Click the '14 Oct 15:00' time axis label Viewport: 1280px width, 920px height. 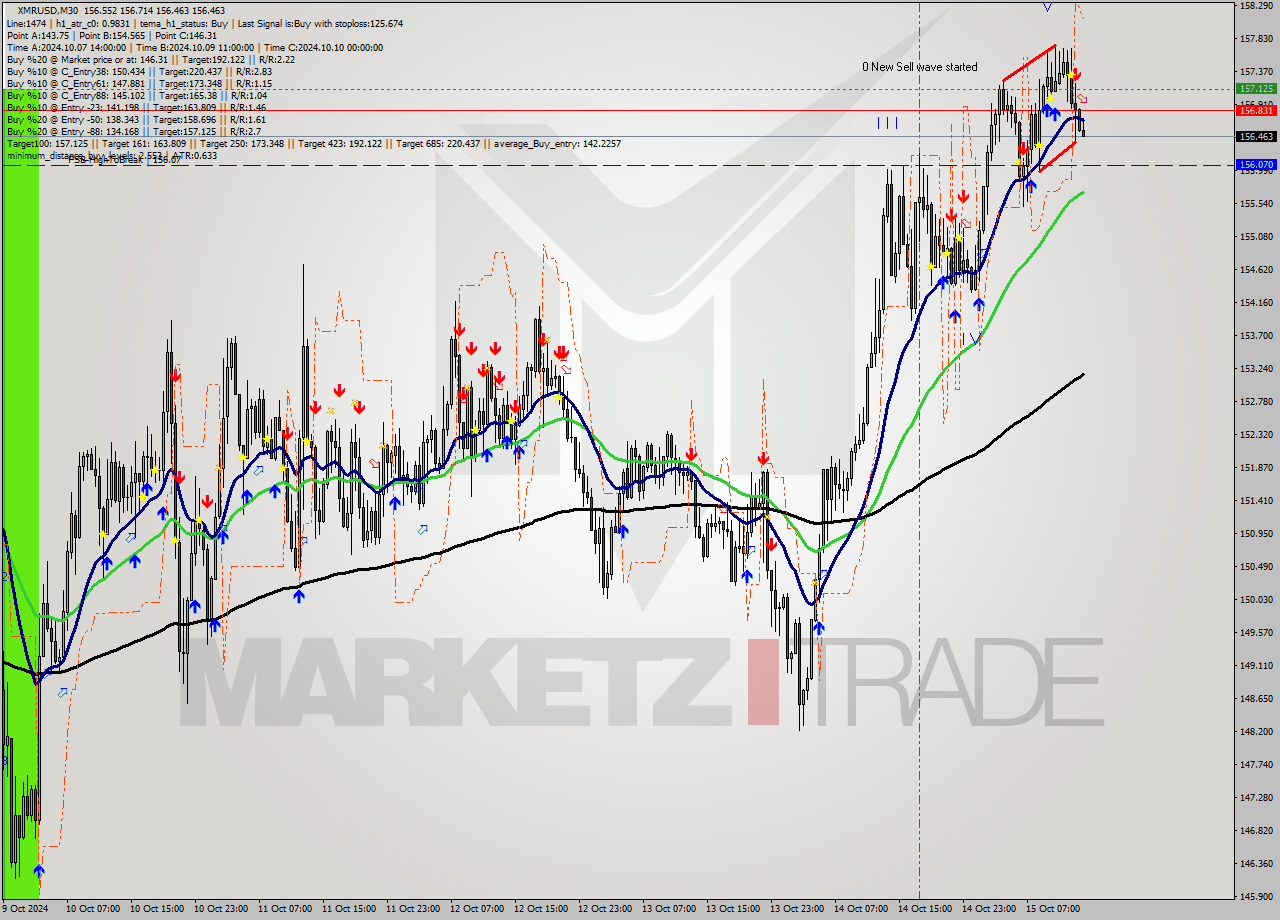pyautogui.click(x=925, y=909)
